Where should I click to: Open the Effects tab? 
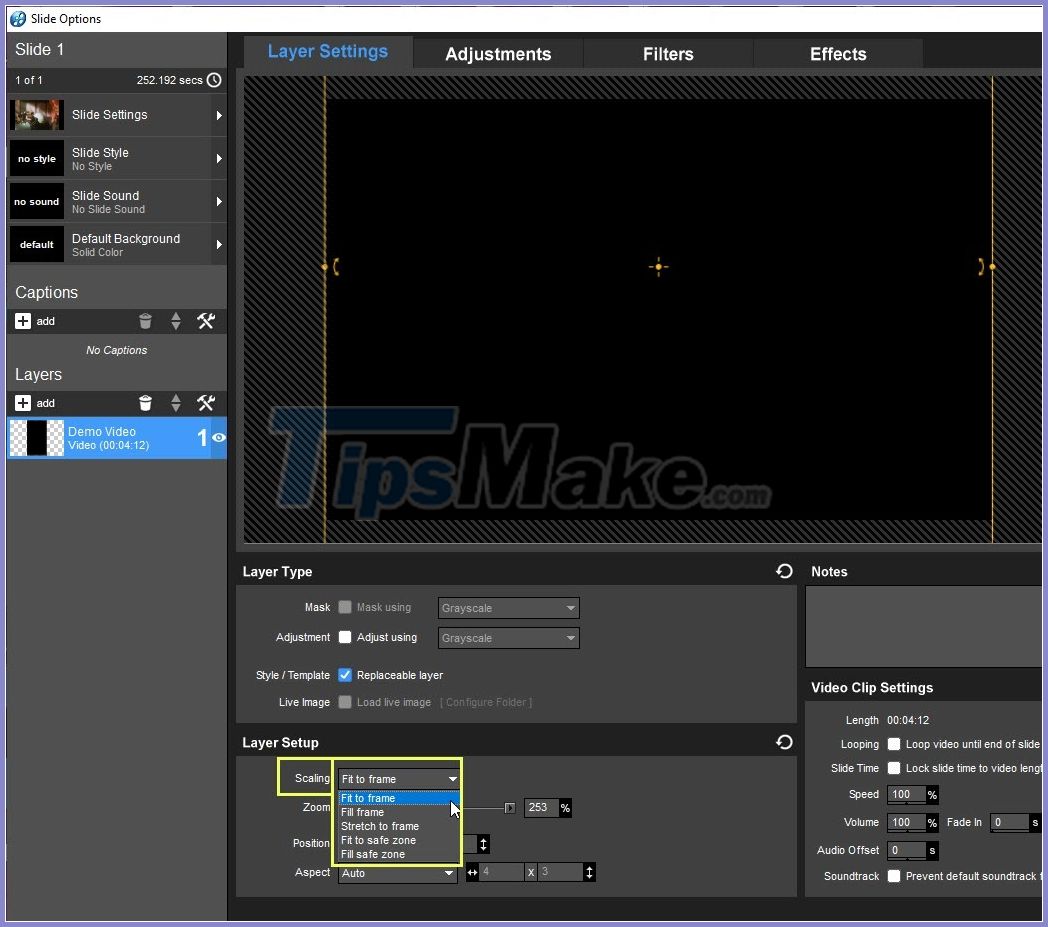837,54
